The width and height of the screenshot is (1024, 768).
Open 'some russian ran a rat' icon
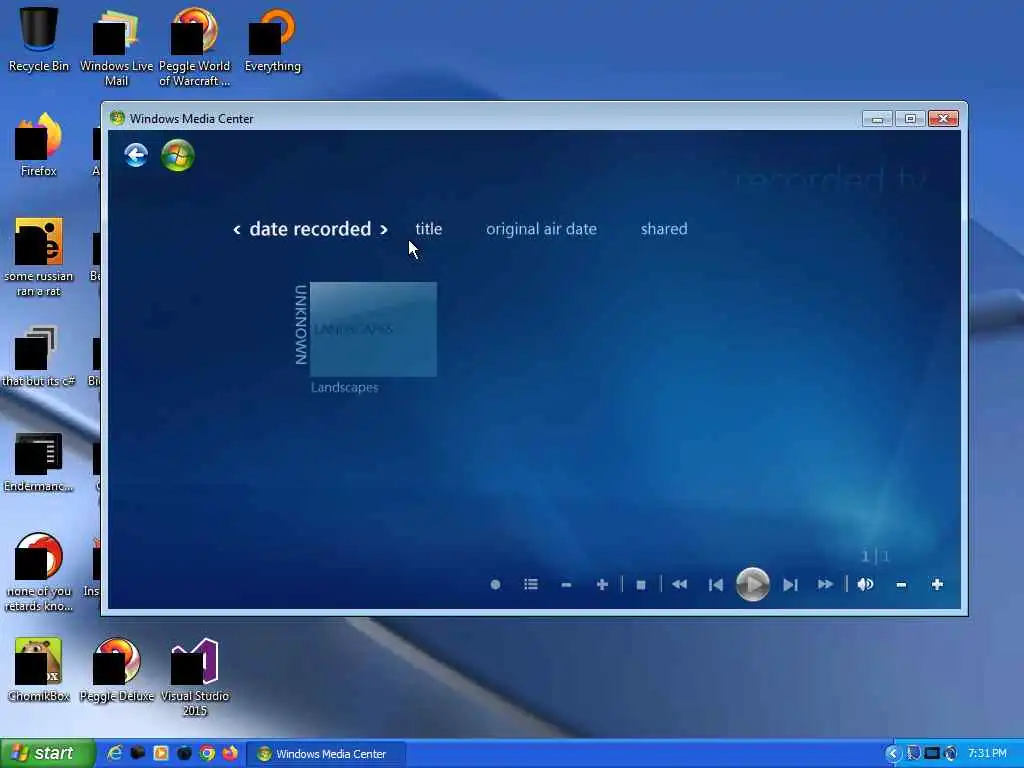(x=39, y=258)
